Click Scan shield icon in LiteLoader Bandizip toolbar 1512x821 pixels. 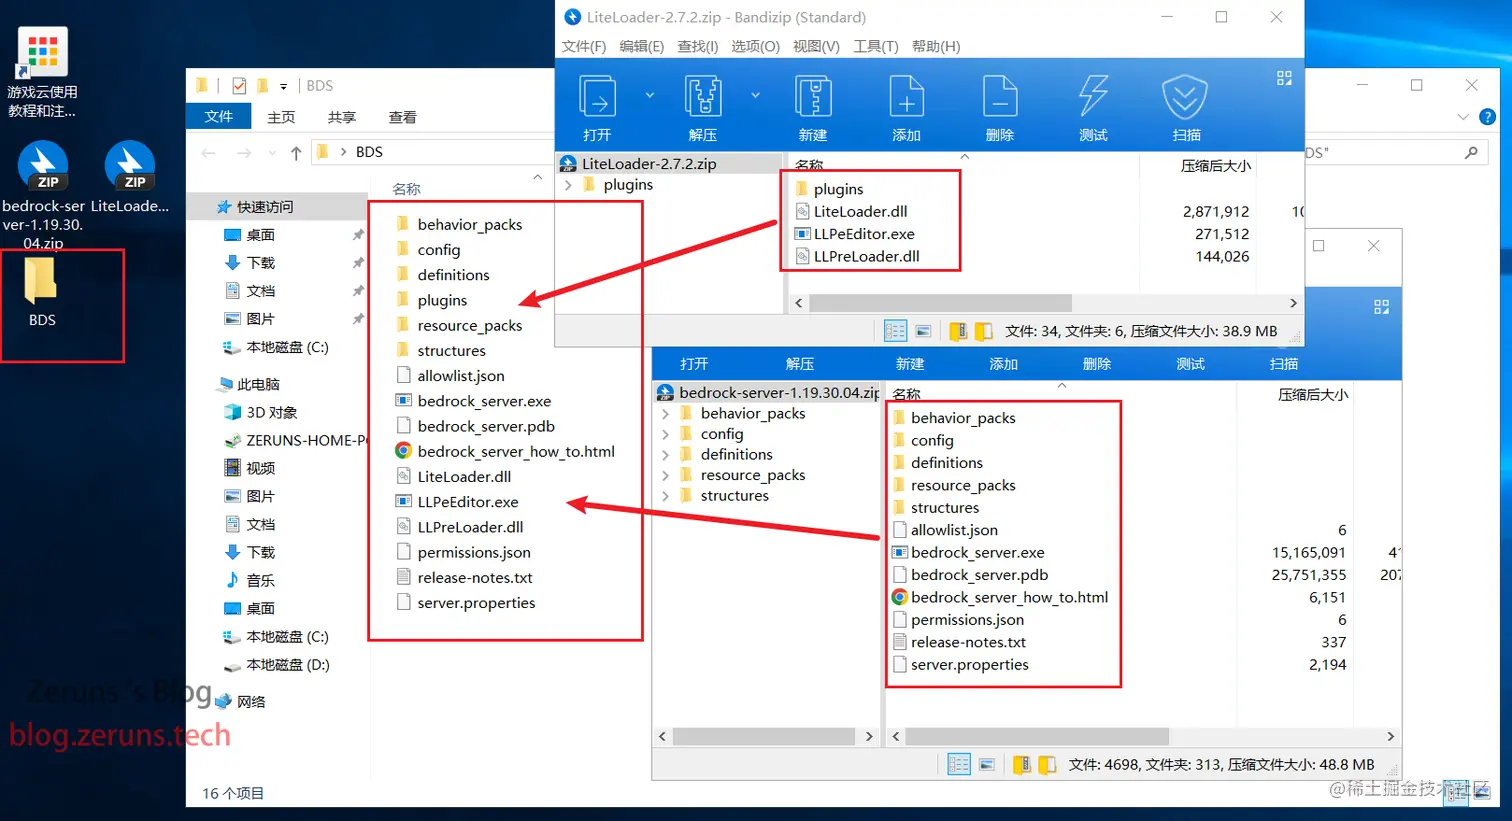pyautogui.click(x=1186, y=97)
